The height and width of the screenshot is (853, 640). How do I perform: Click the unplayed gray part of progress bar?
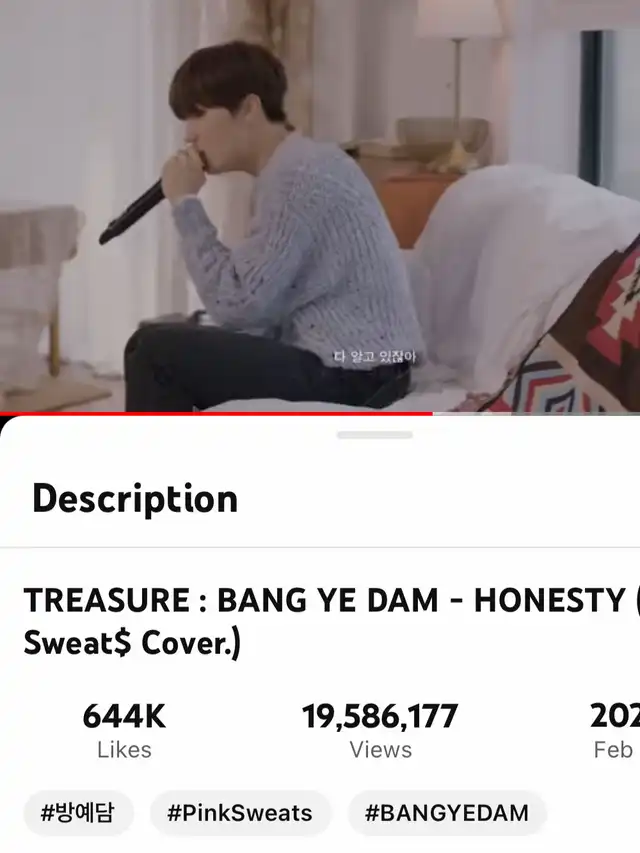[x=536, y=413]
